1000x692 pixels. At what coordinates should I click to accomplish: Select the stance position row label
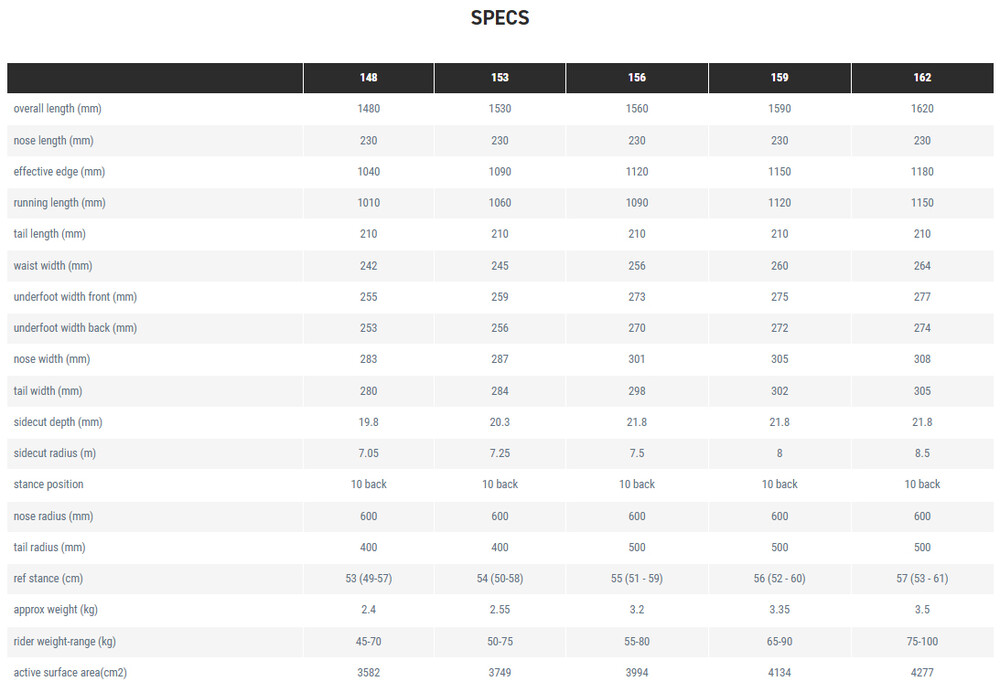click(49, 485)
